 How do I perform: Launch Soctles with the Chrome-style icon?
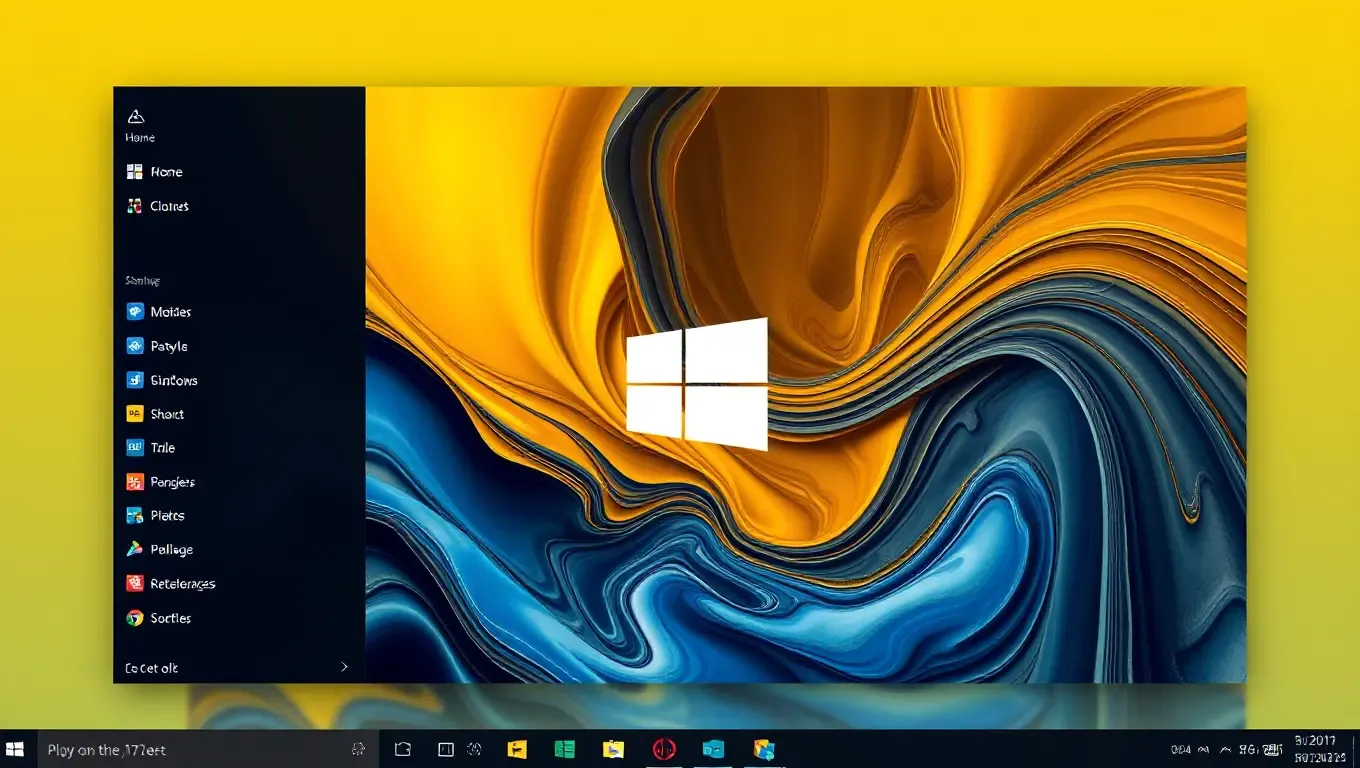coord(158,618)
